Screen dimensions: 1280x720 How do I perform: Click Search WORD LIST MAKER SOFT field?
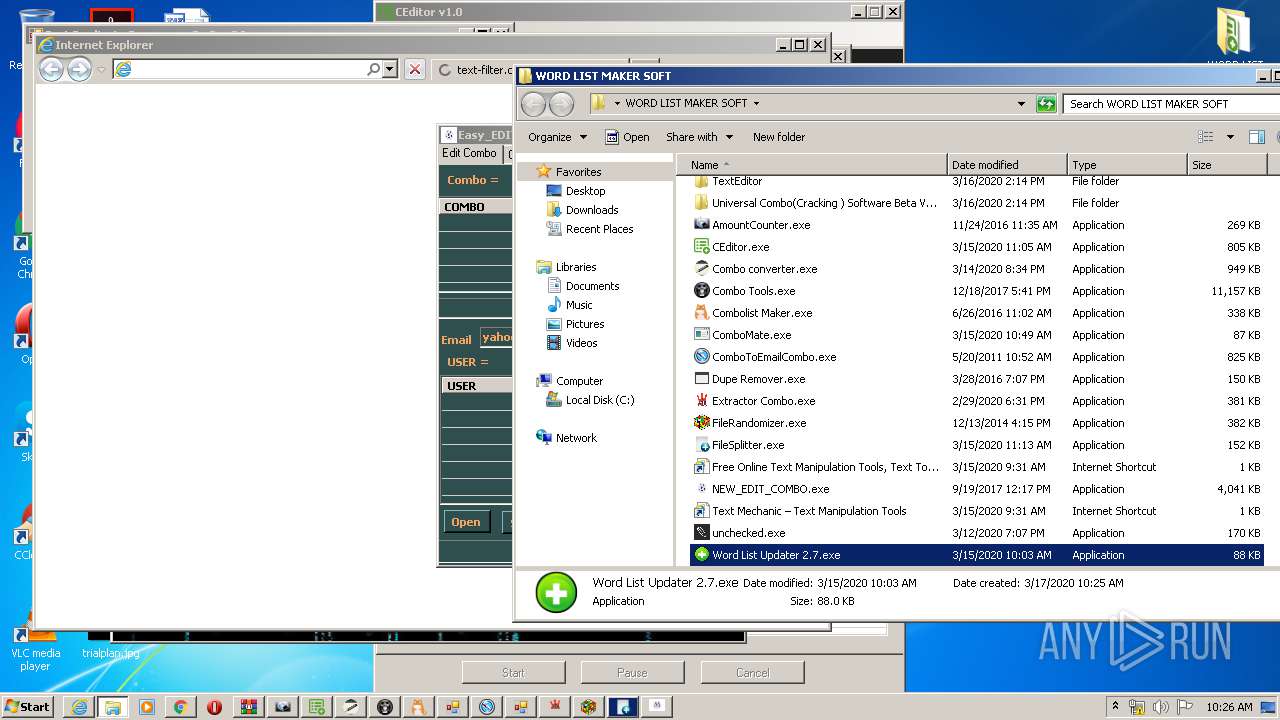[1170, 104]
